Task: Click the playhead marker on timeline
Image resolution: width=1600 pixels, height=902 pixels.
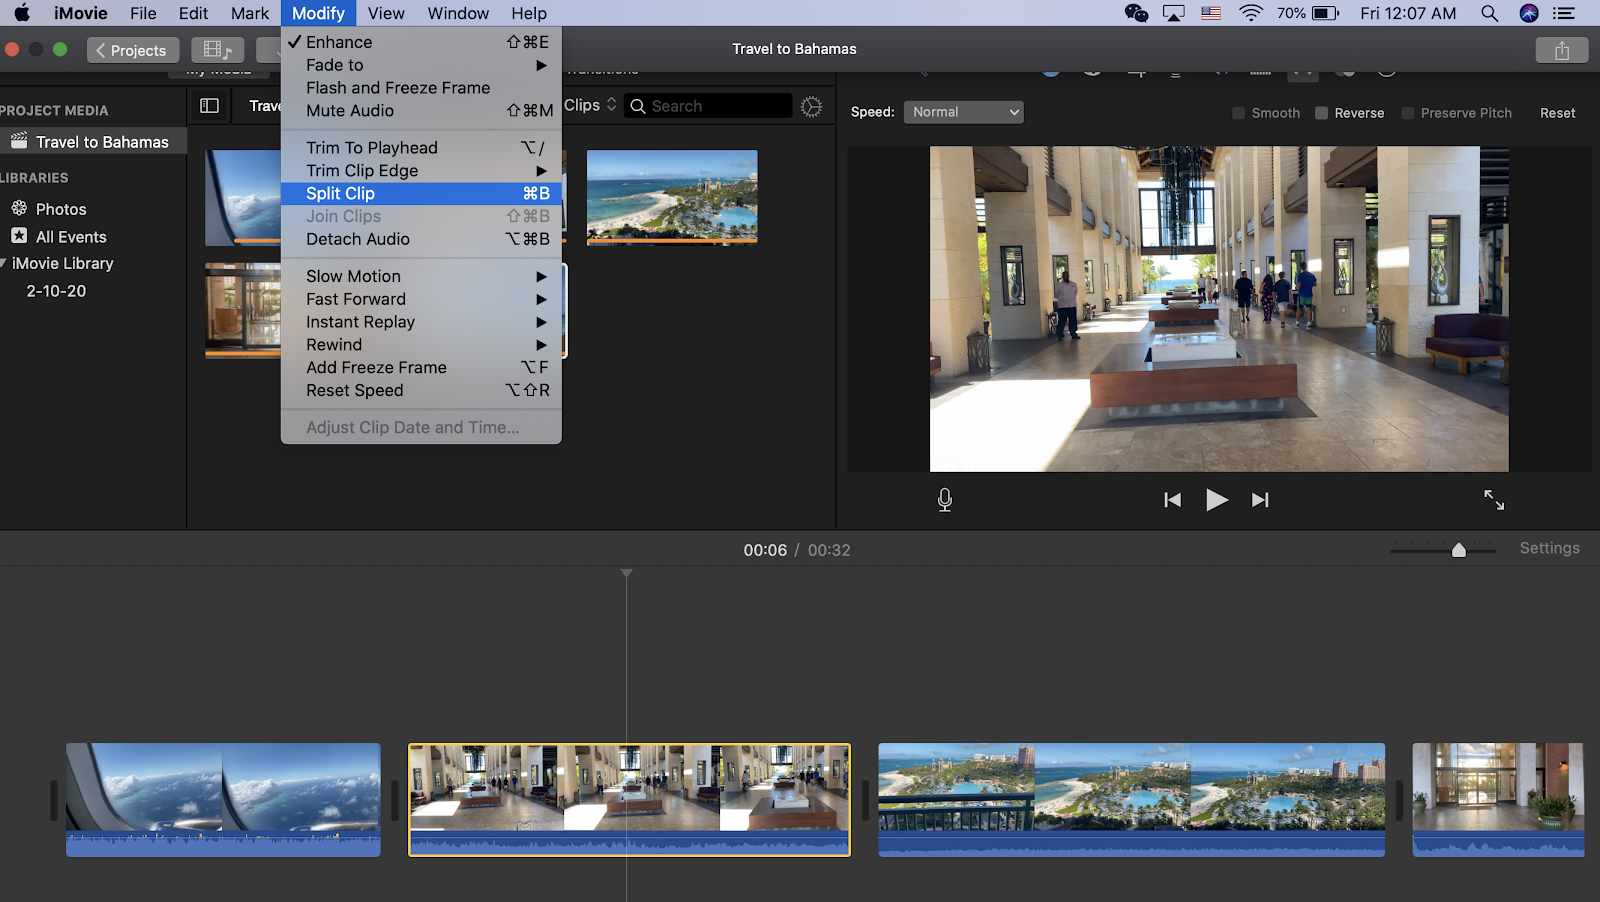Action: pyautogui.click(x=626, y=574)
